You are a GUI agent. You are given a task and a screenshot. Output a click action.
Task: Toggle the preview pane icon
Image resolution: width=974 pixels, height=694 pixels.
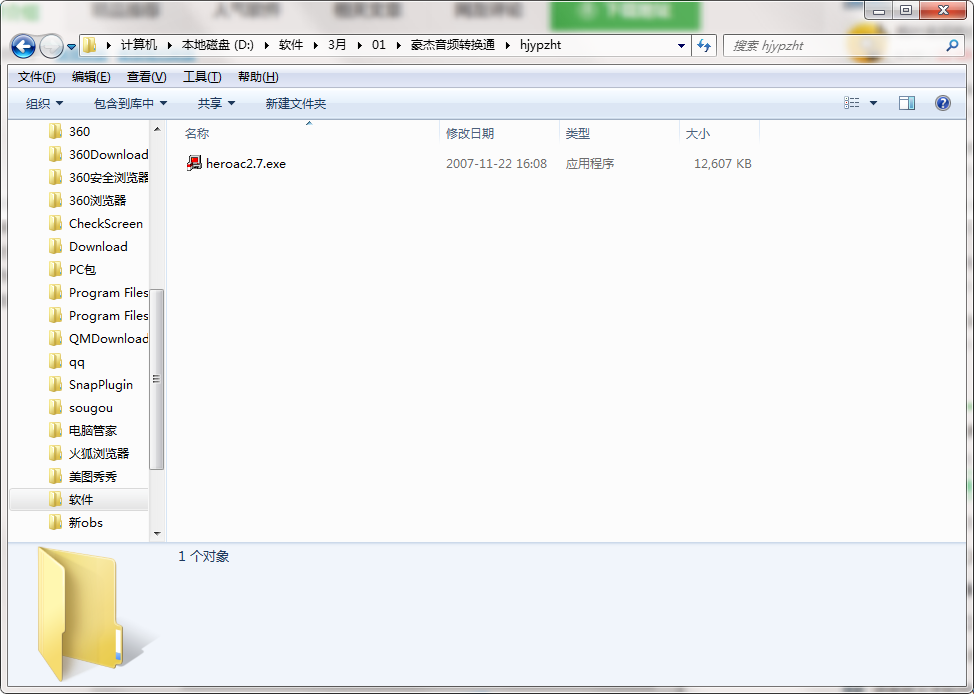907,103
